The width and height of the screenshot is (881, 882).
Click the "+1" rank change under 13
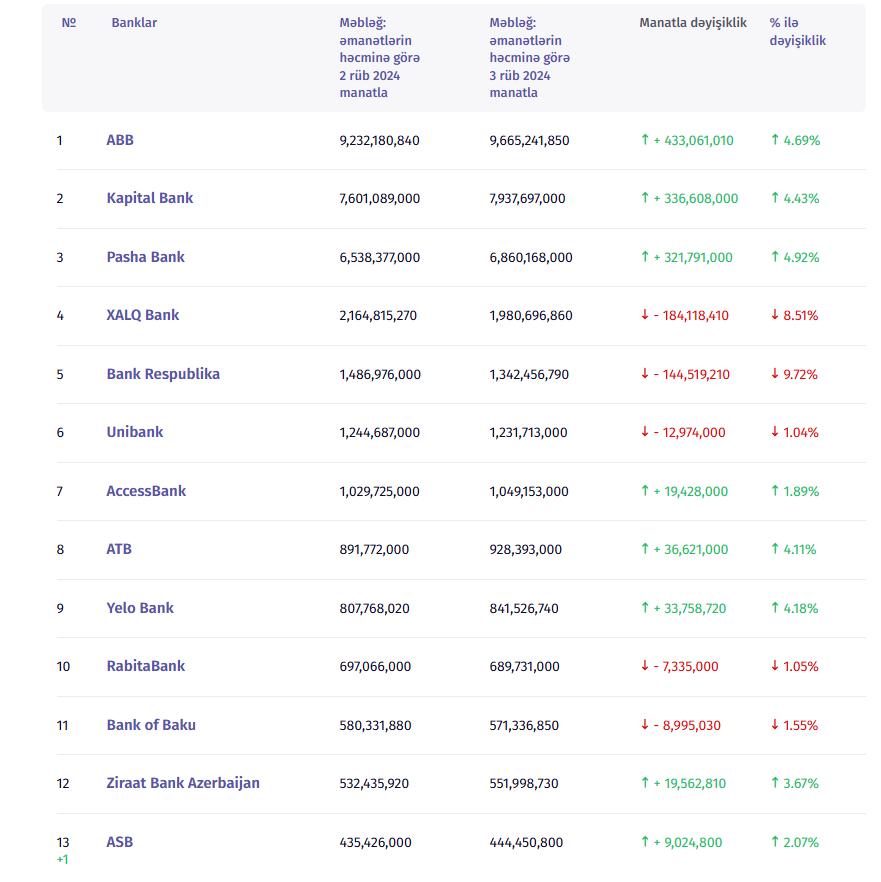pos(62,860)
